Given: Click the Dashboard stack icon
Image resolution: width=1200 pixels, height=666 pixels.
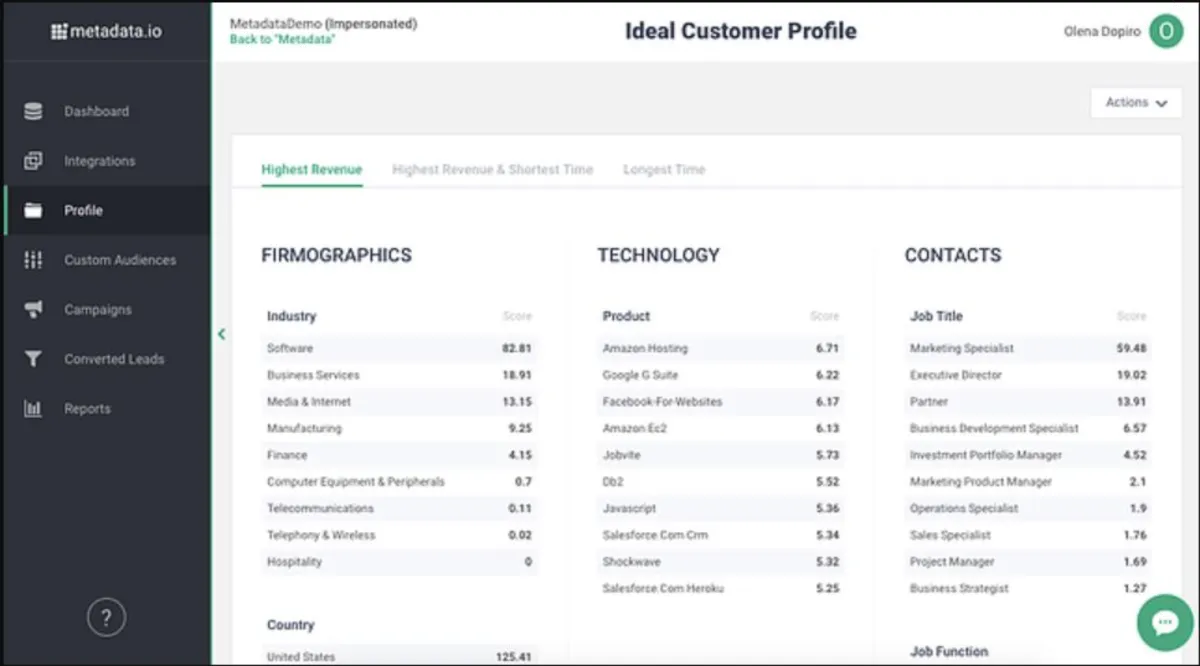Looking at the screenshot, I should 33,112.
